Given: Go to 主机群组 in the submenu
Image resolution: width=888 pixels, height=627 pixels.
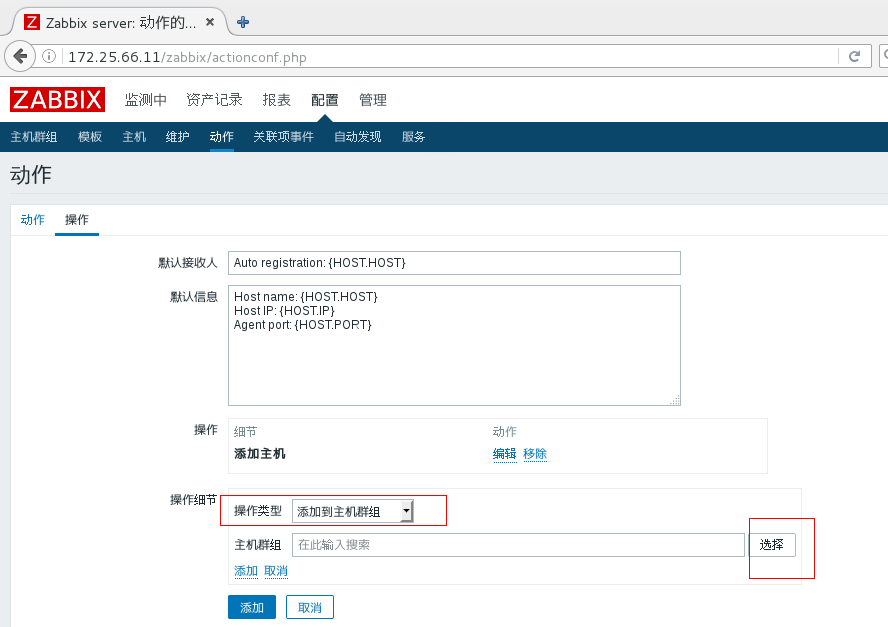Looking at the screenshot, I should 34,137.
